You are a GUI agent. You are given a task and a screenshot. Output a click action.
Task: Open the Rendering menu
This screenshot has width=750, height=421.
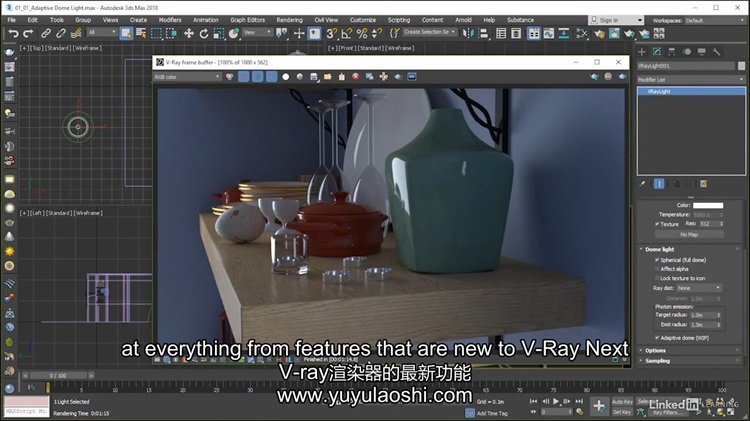[288, 19]
